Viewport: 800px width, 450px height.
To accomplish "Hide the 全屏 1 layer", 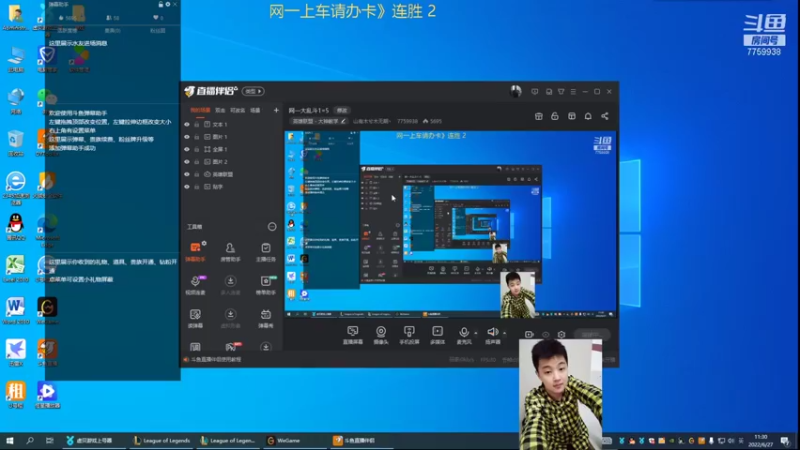I will pyautogui.click(x=187, y=149).
